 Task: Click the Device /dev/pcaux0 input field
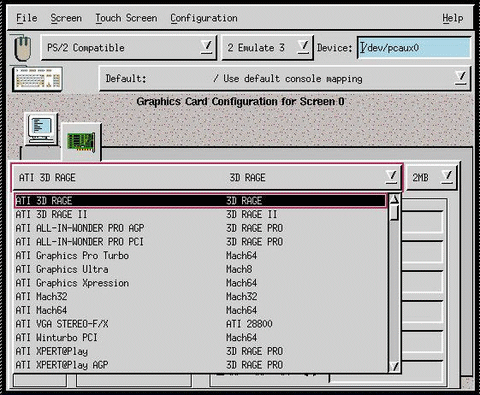click(414, 48)
